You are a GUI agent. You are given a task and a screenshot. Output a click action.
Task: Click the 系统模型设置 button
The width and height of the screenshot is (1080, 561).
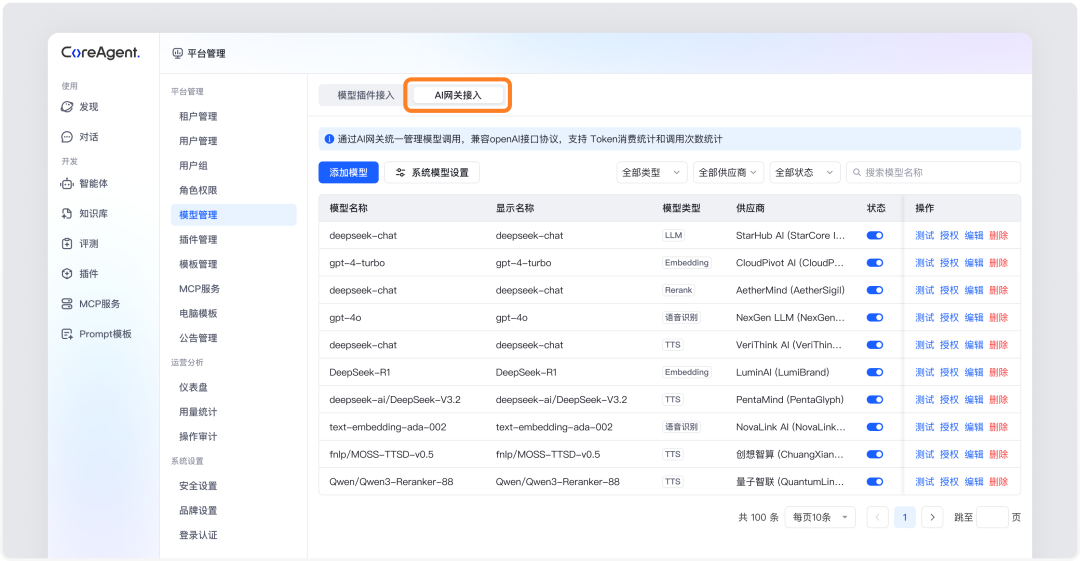click(x=432, y=172)
